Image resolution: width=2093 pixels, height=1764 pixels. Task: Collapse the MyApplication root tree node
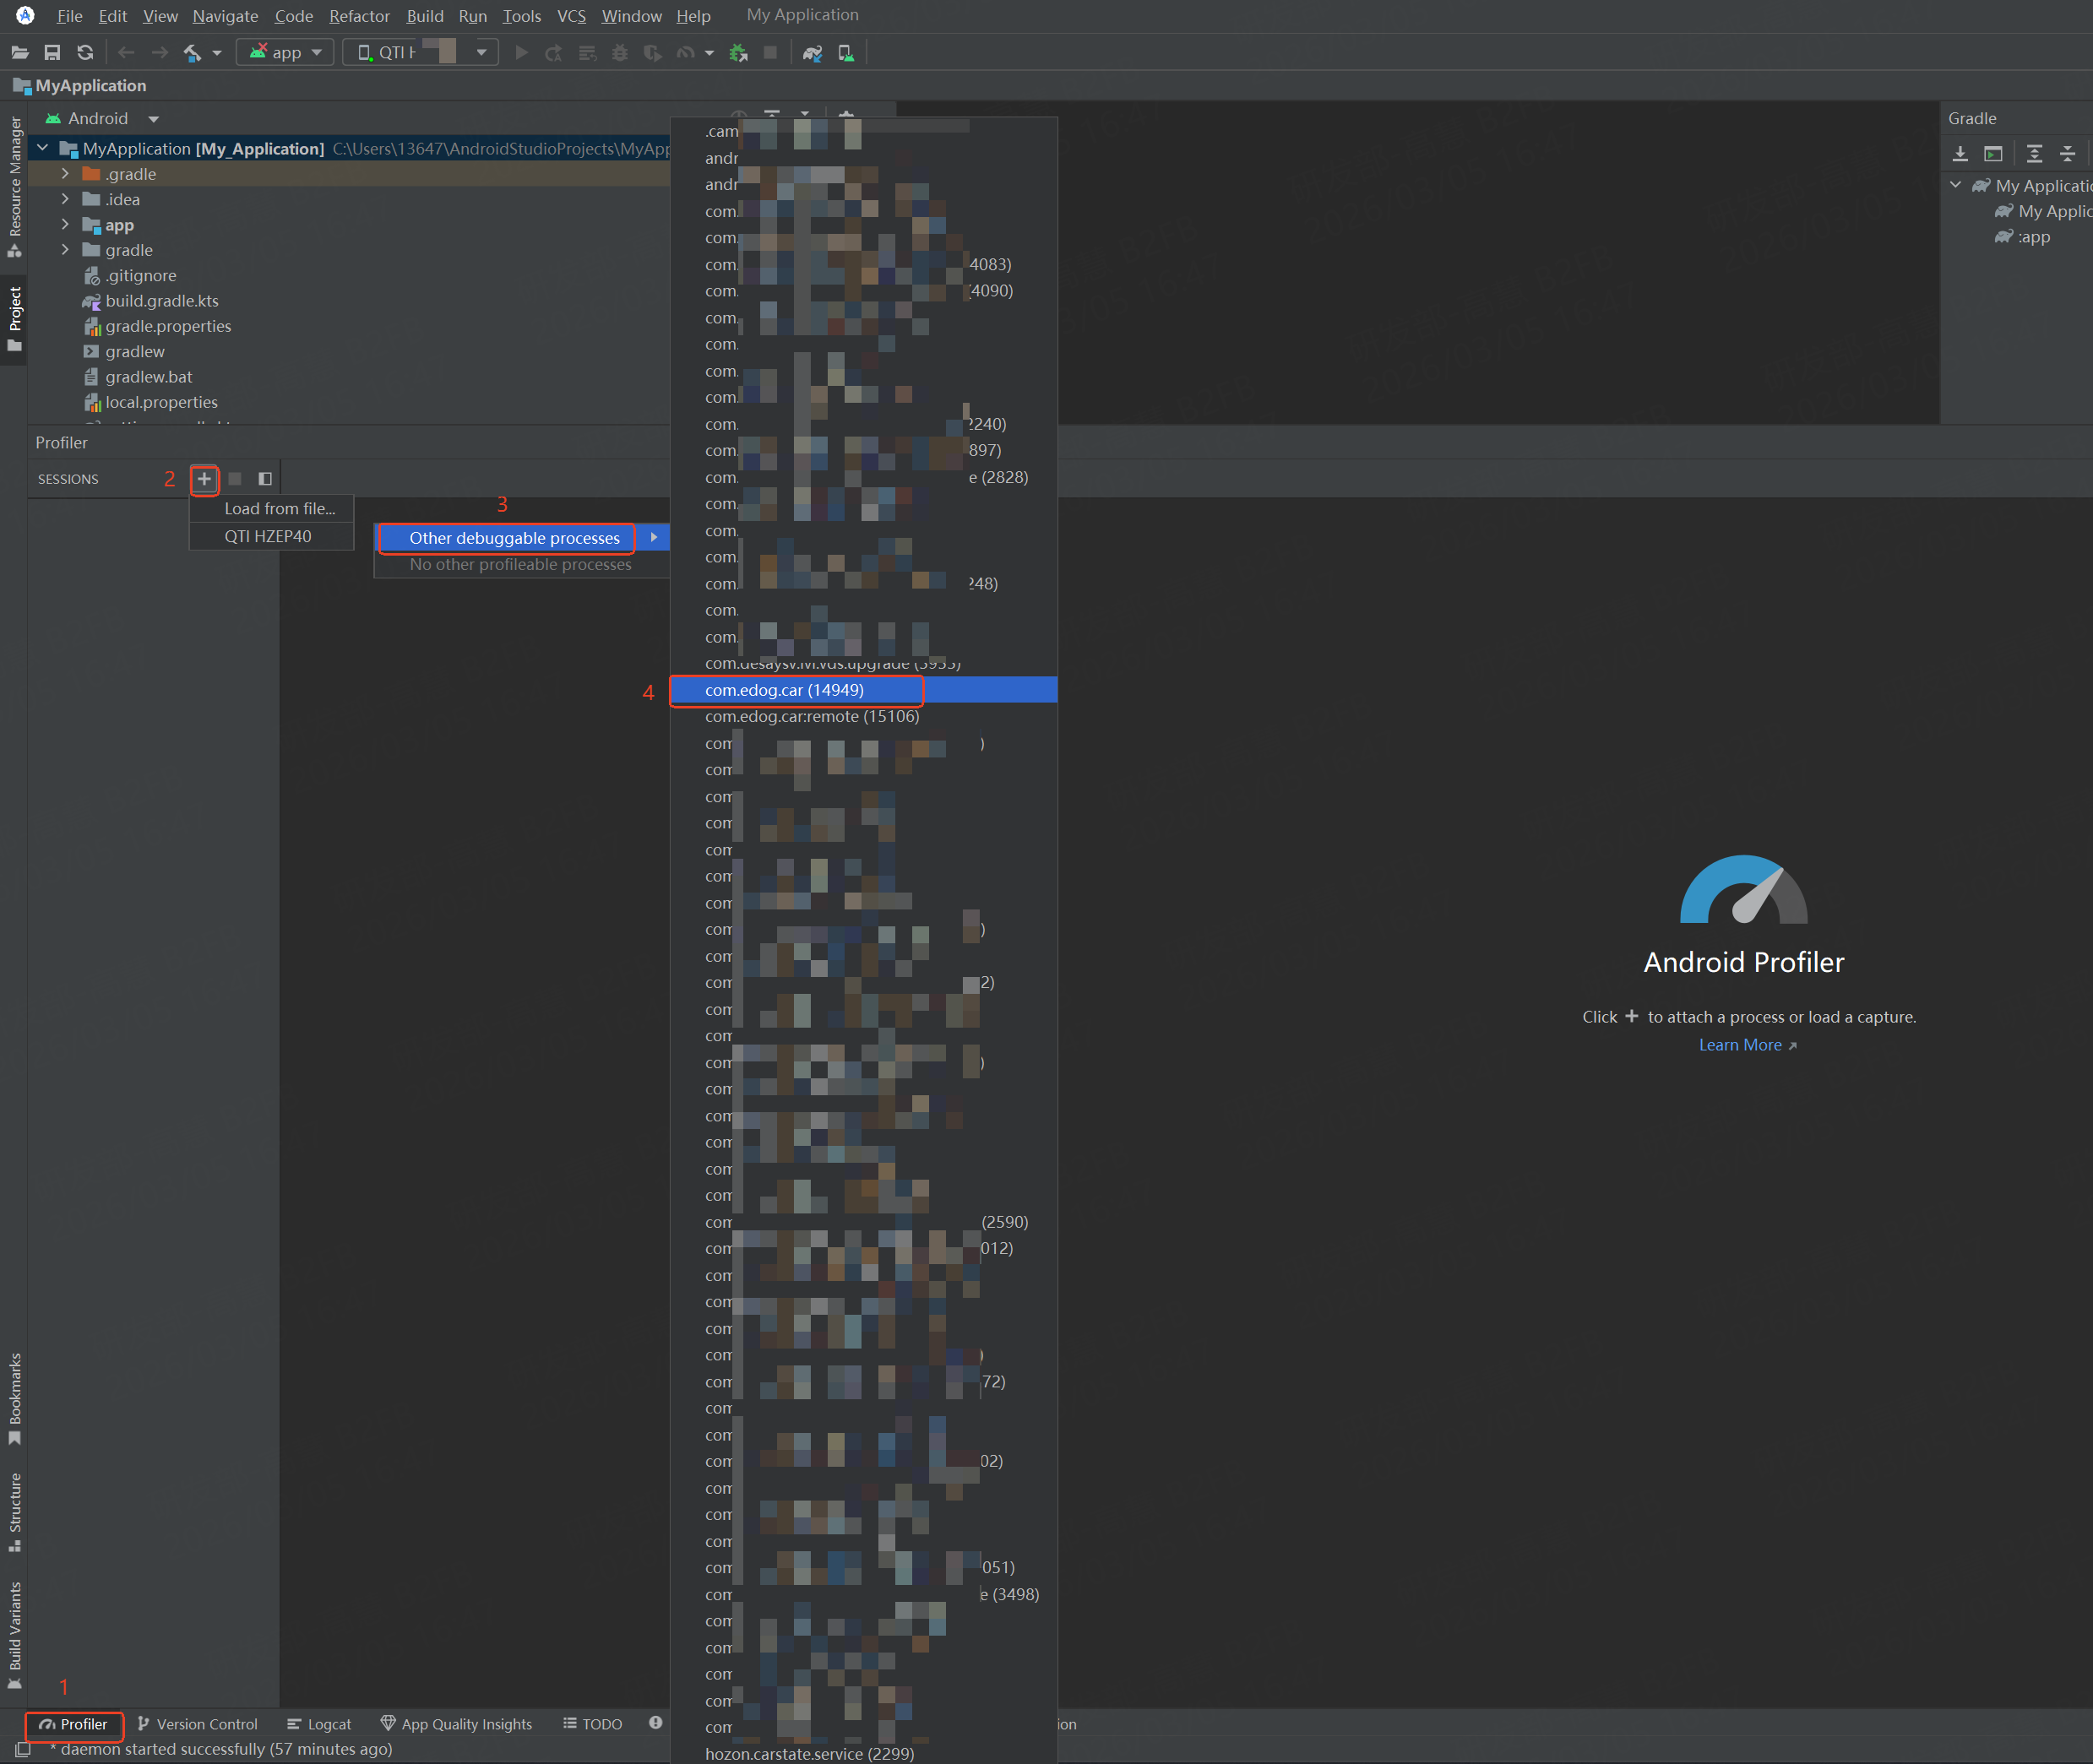[42, 148]
